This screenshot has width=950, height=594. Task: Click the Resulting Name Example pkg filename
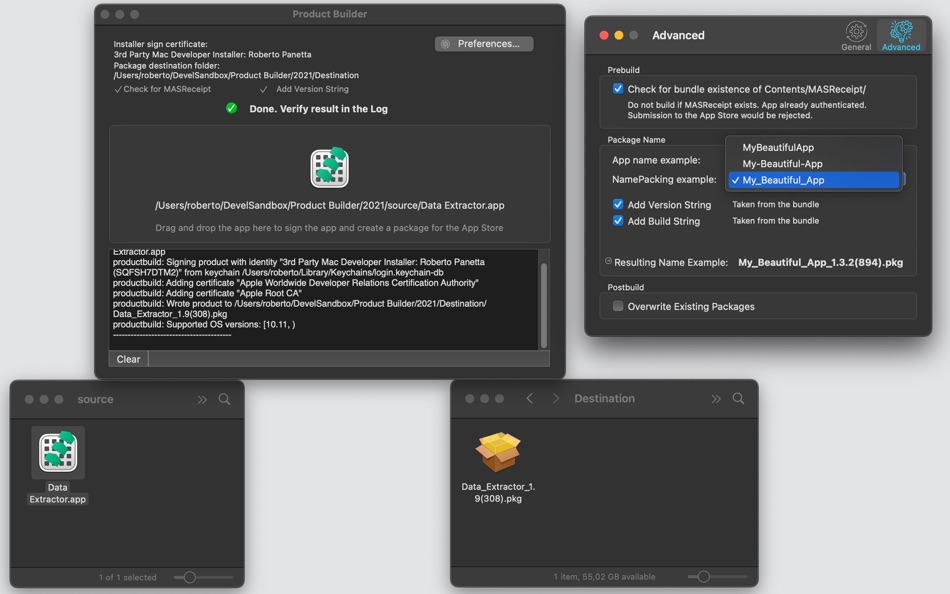tap(820, 262)
